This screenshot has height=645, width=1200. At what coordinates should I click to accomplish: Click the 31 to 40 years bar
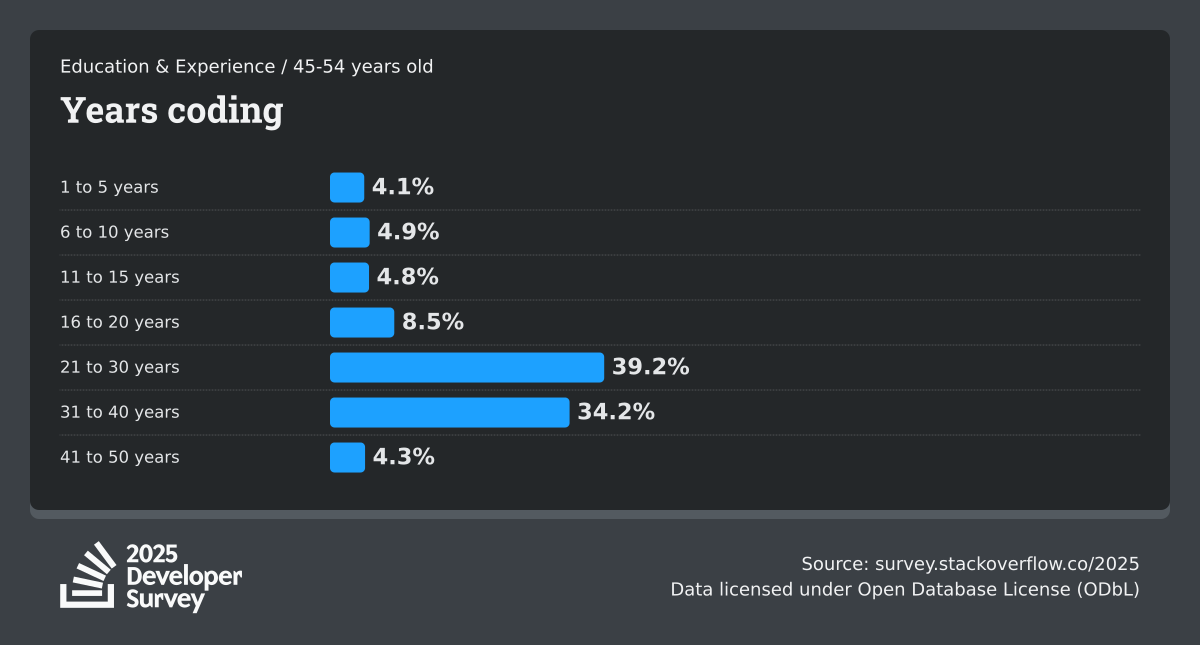tap(449, 412)
